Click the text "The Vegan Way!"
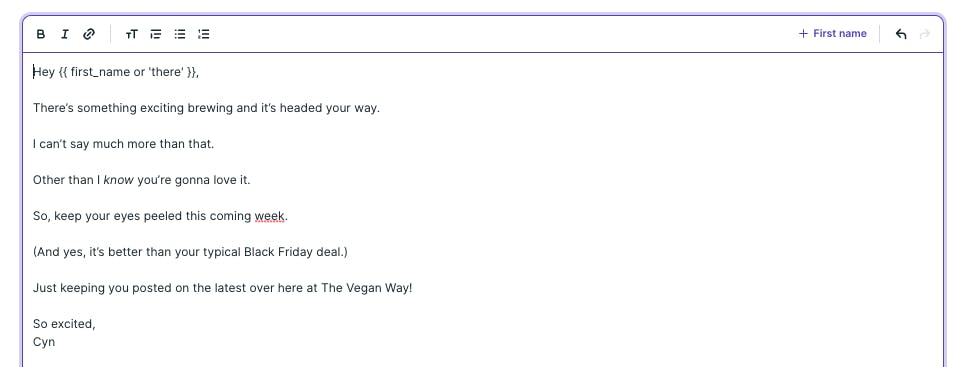 pos(367,288)
